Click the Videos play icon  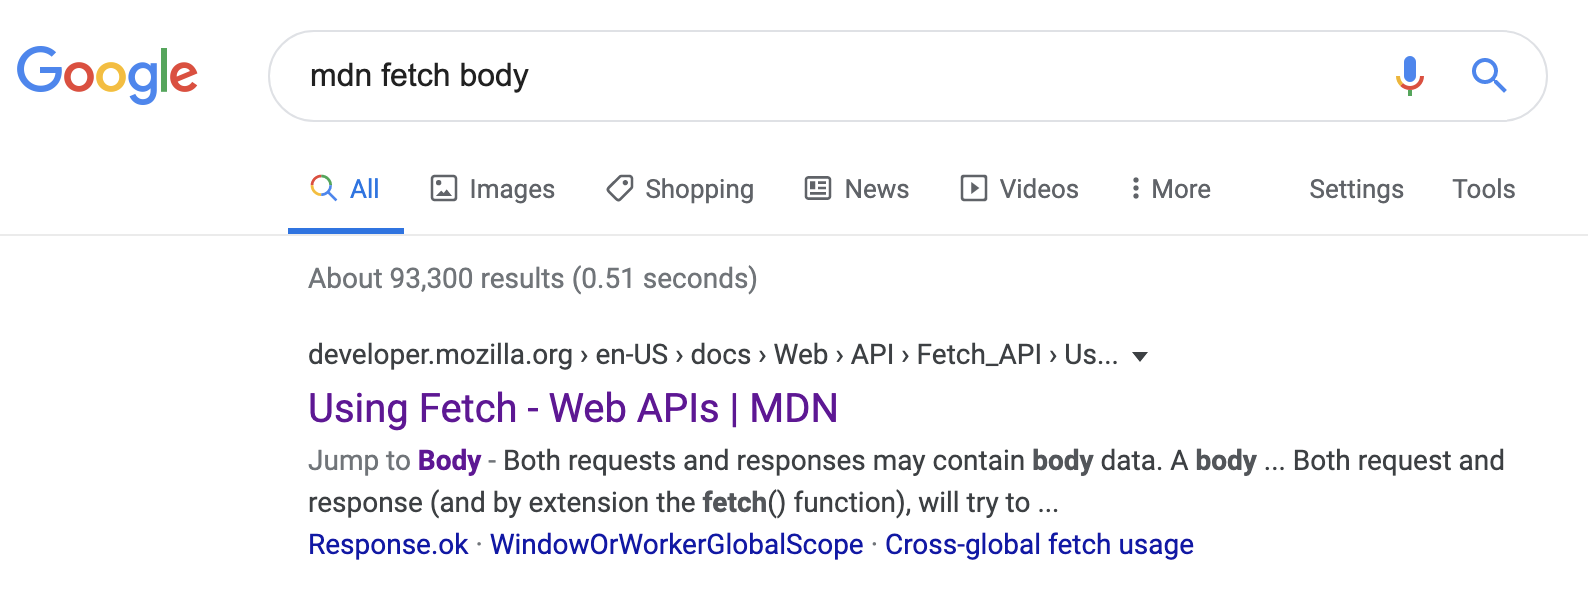pos(974,188)
